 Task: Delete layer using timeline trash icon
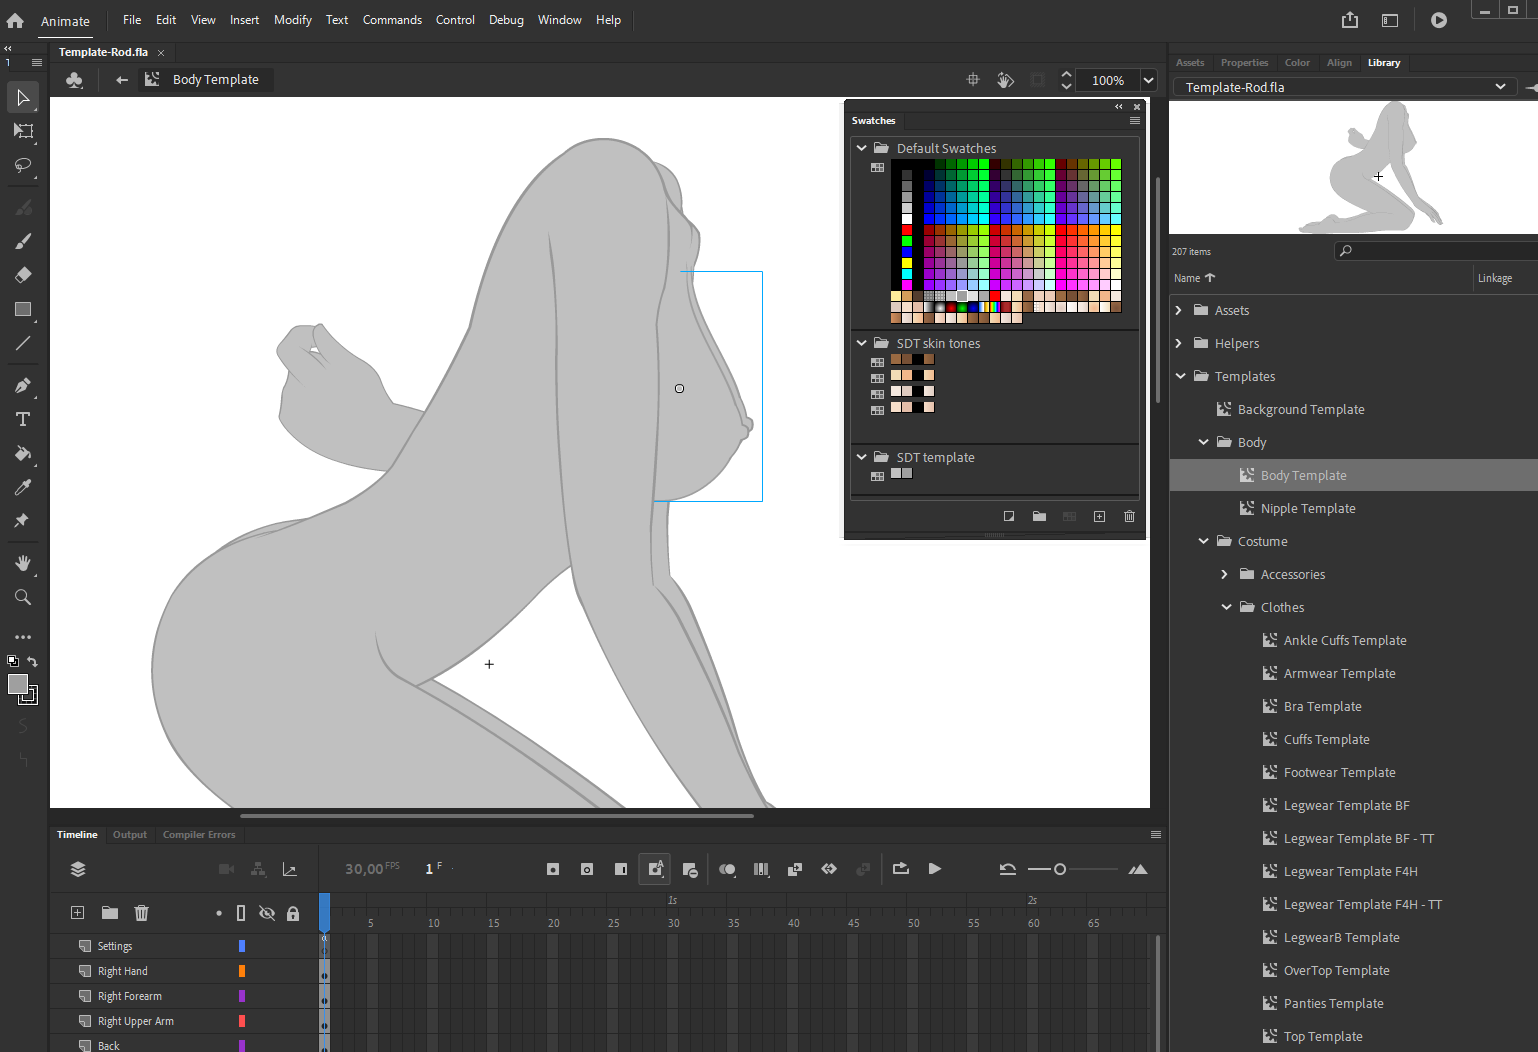(142, 912)
